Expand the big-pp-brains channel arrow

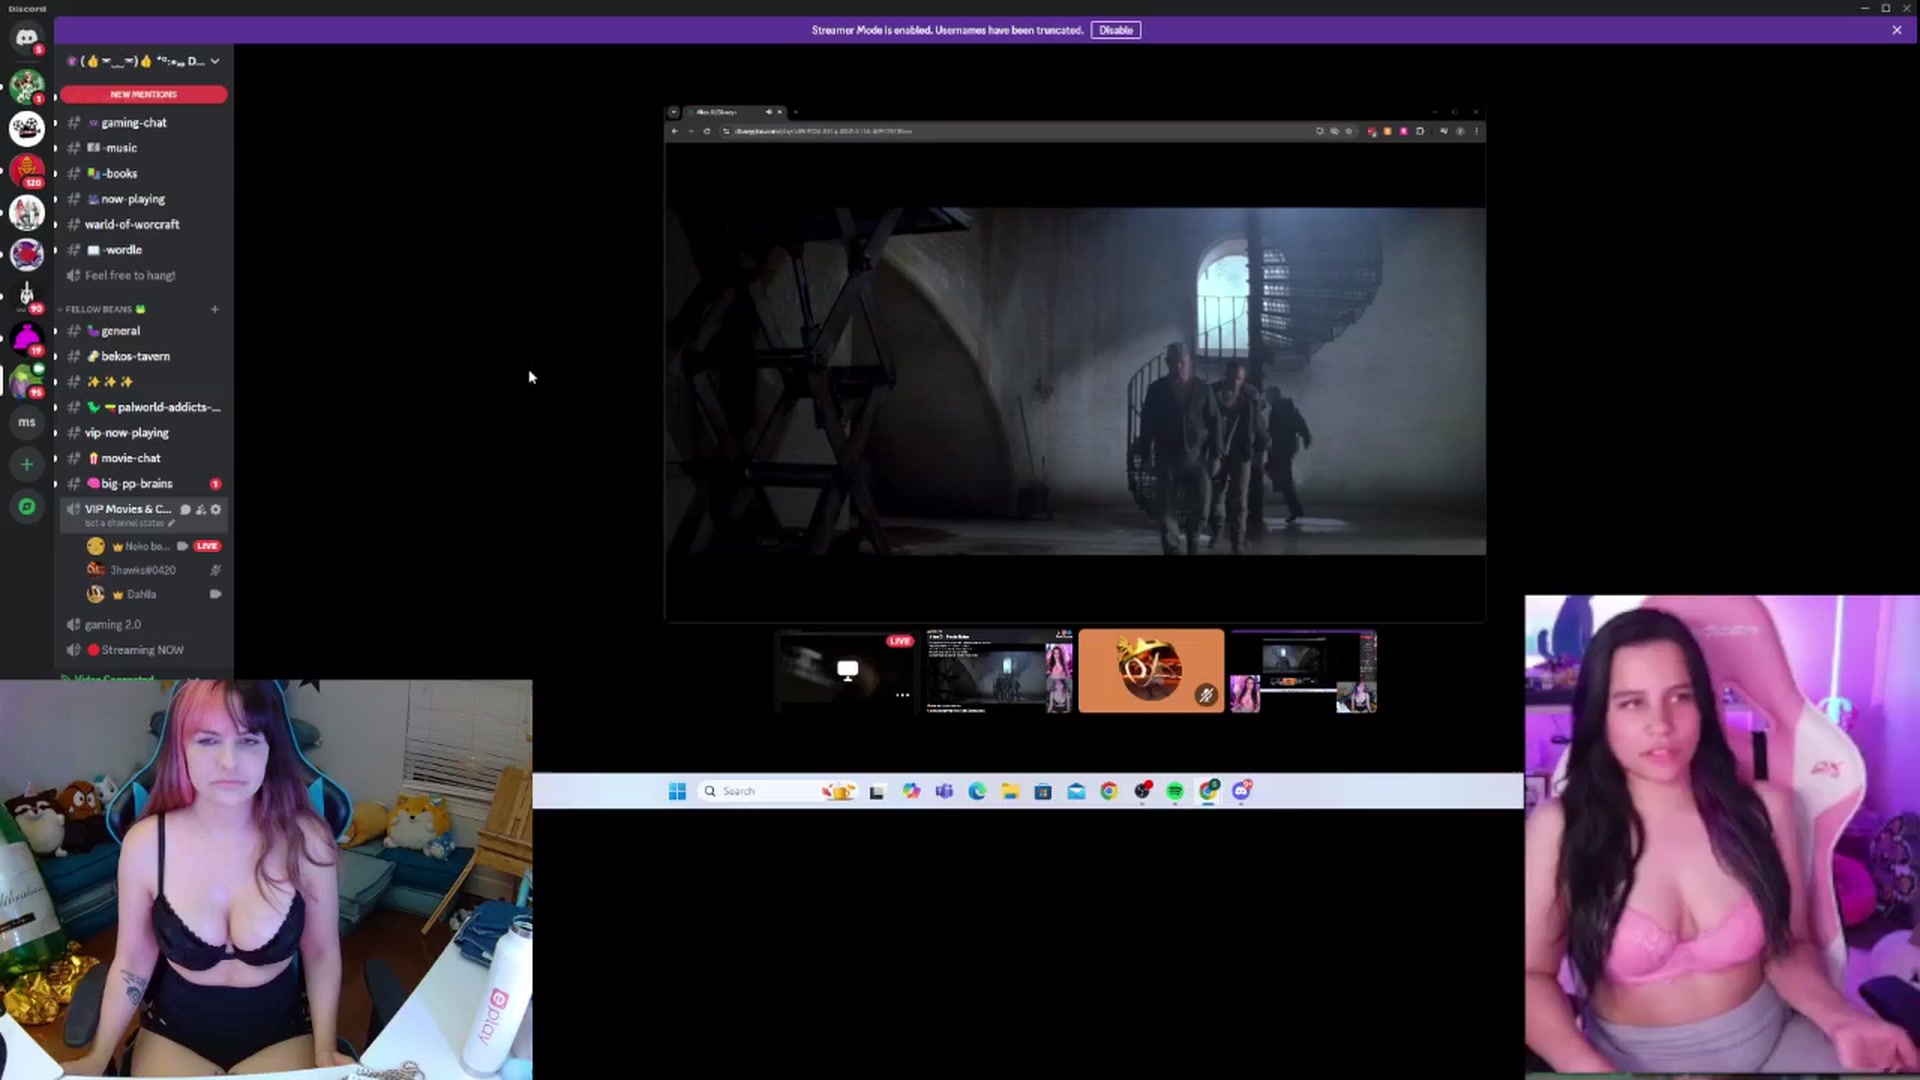click(x=56, y=484)
